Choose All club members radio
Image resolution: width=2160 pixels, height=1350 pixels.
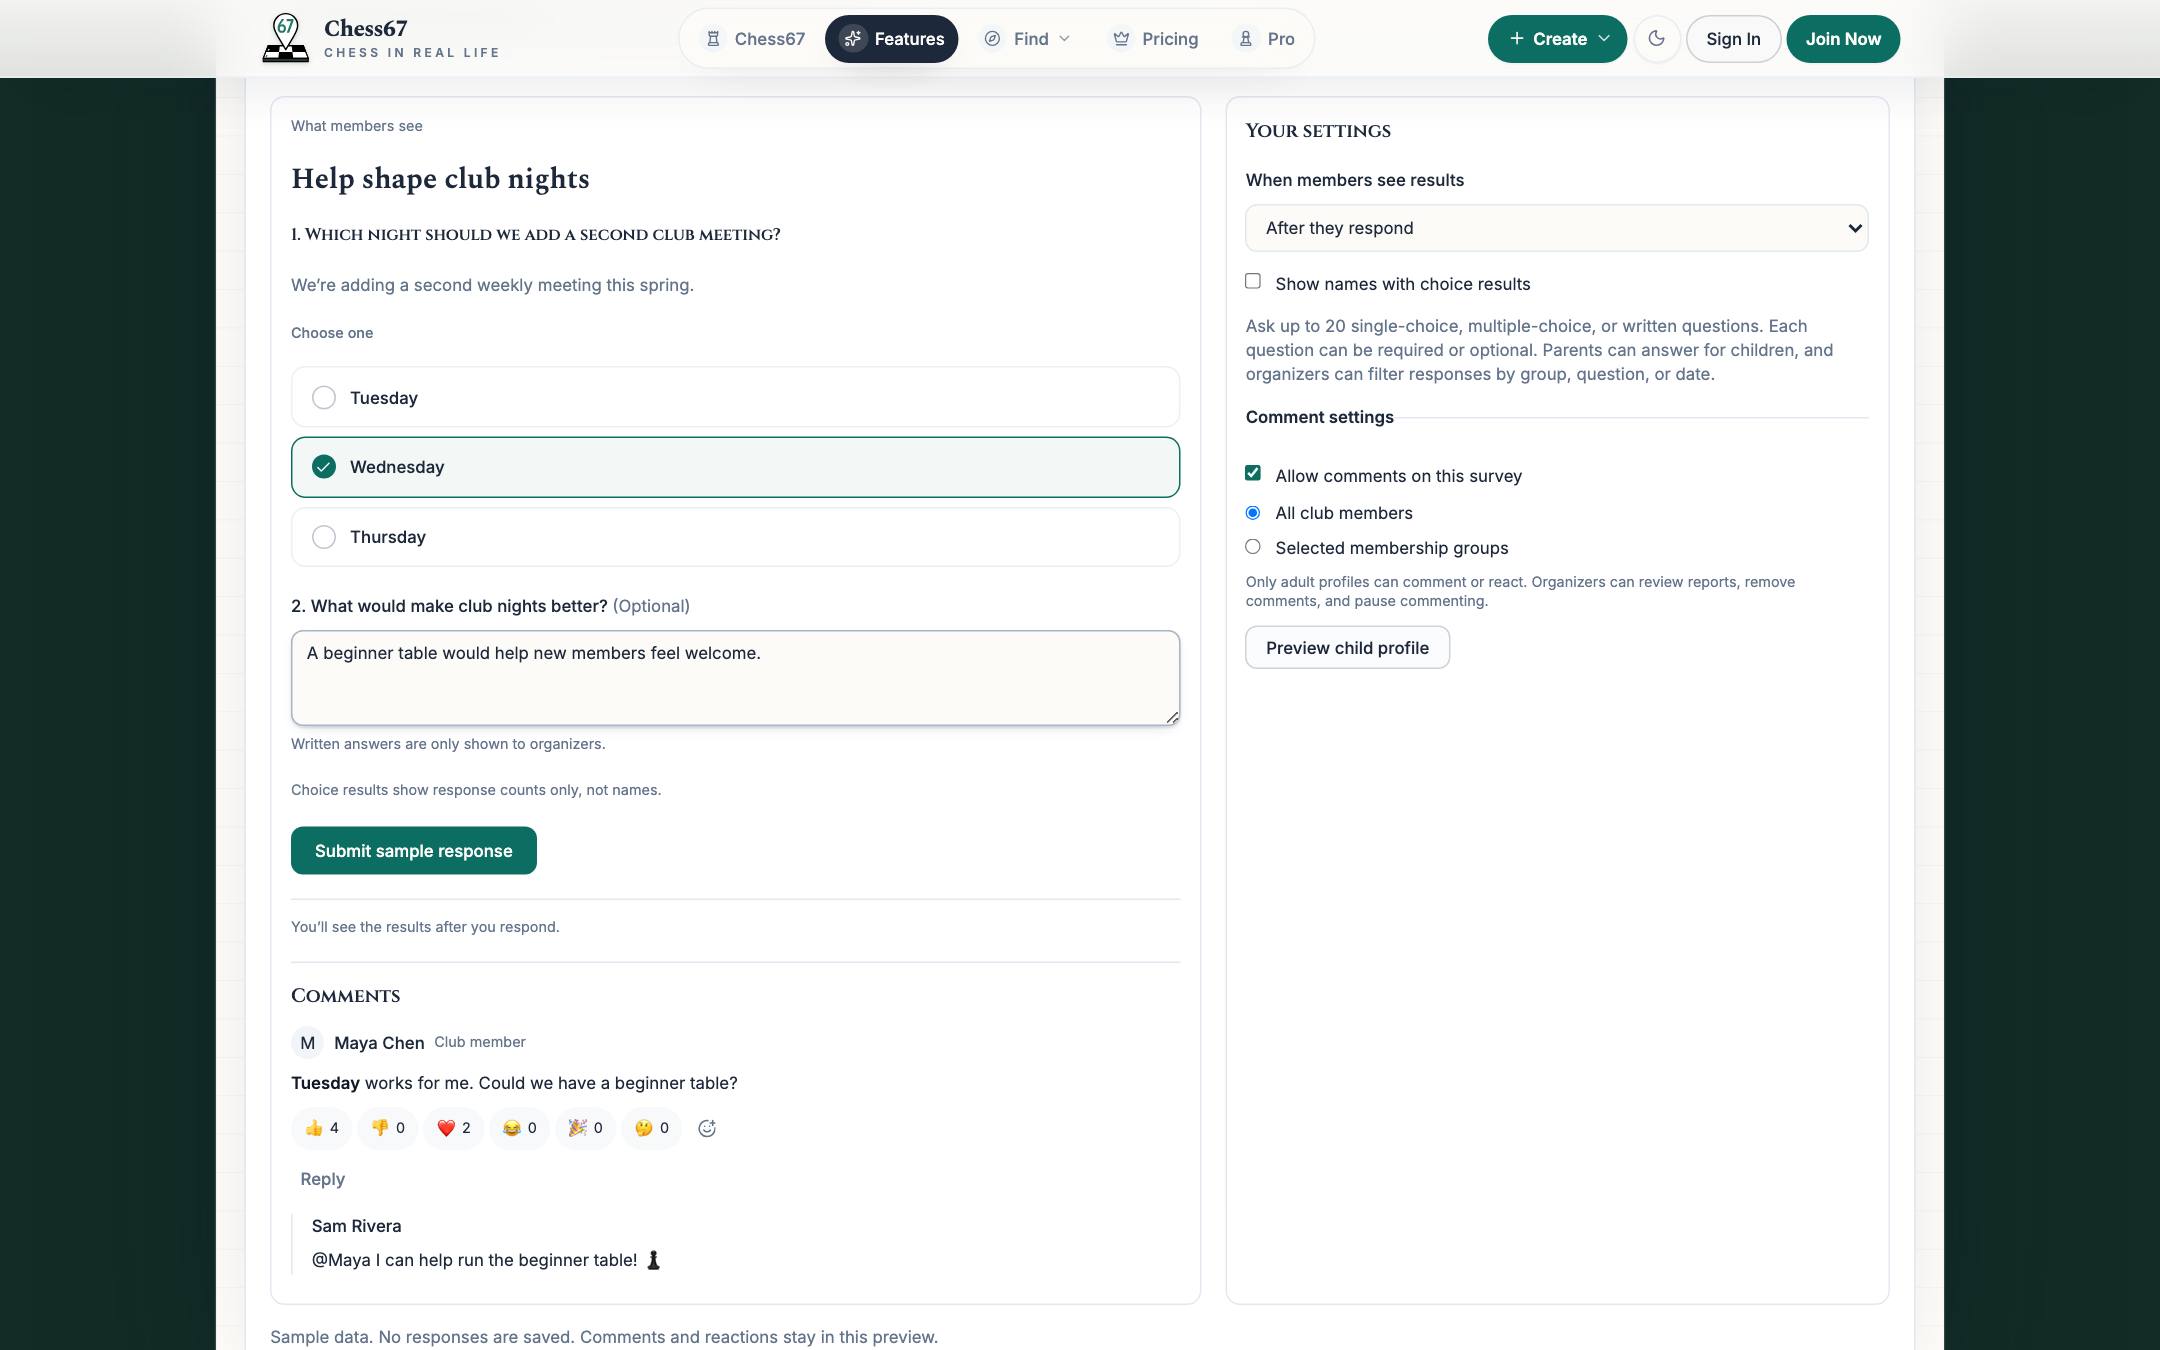(x=1253, y=513)
